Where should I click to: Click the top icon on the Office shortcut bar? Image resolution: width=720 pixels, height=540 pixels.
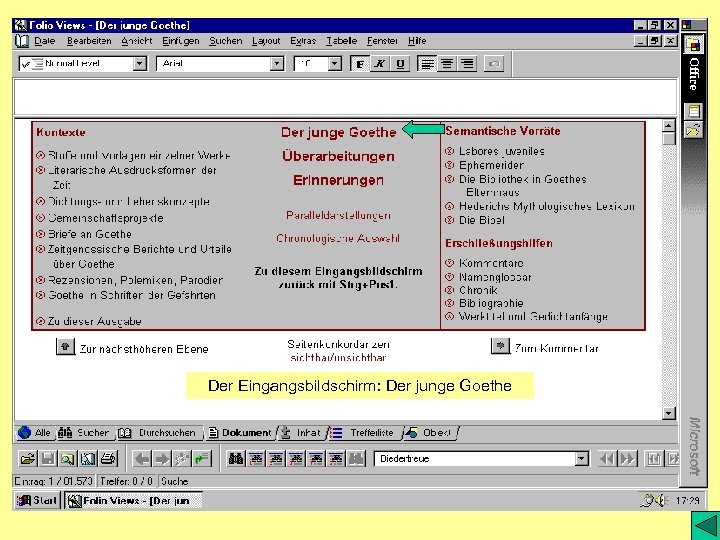(693, 45)
